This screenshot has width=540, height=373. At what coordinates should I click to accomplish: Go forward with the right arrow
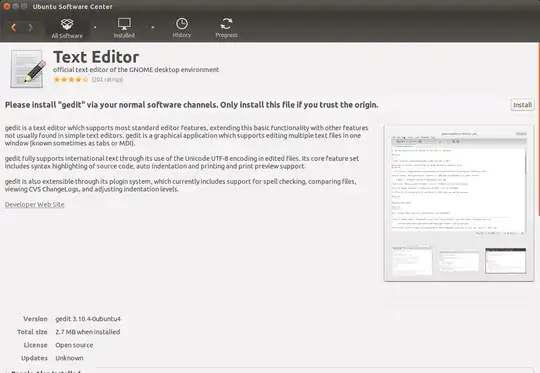coord(30,27)
